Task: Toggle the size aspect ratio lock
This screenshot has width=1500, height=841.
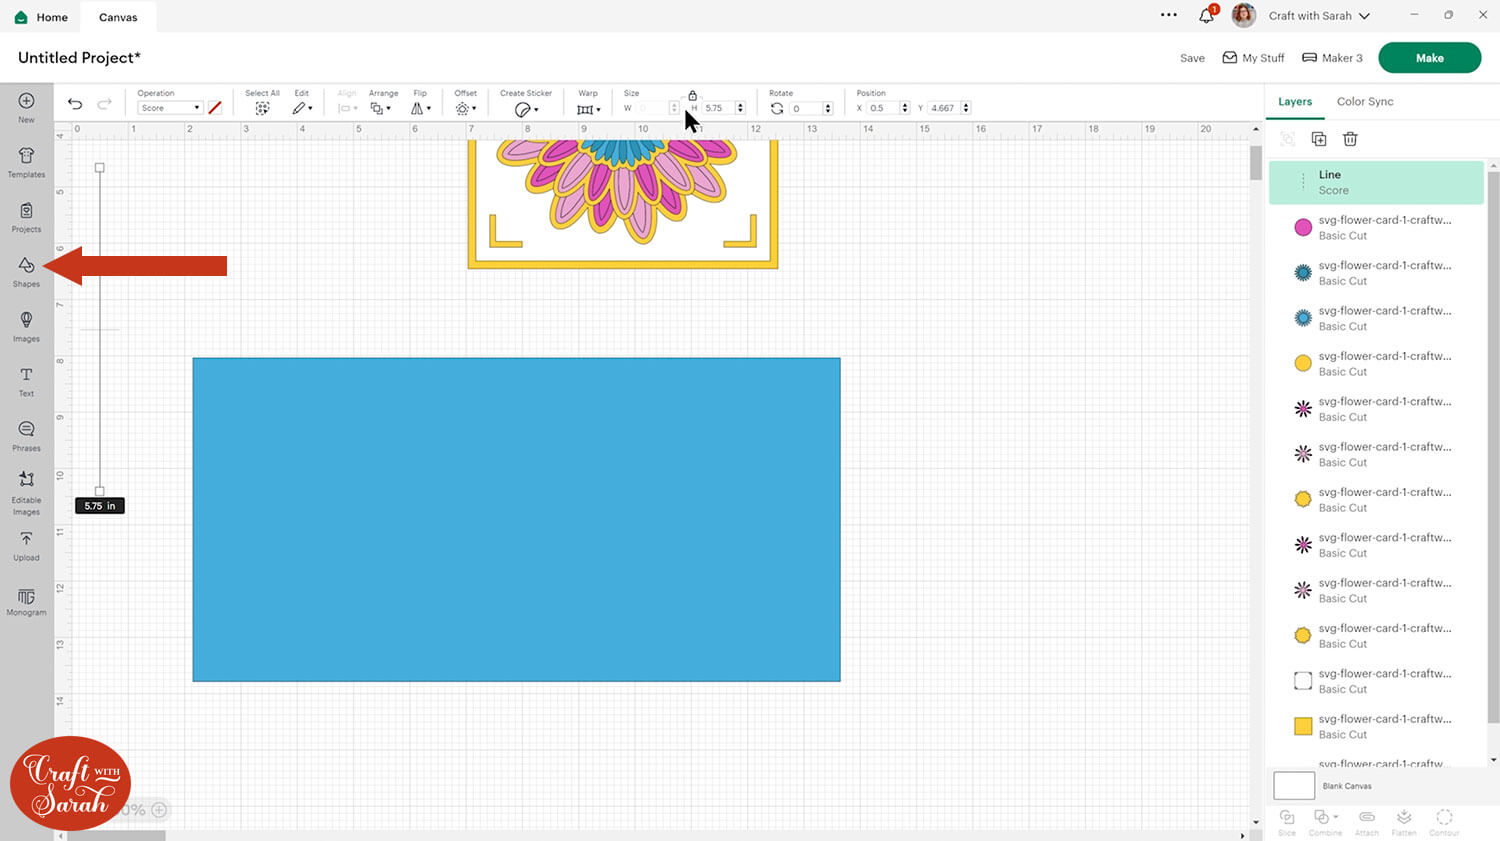Action: coord(692,95)
